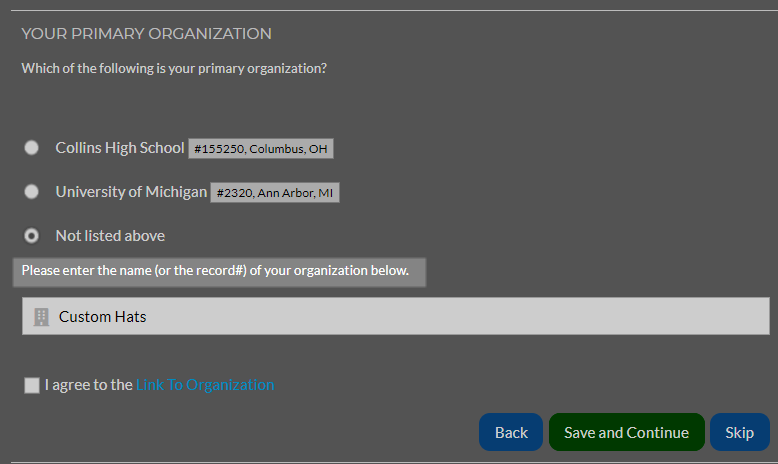Click the building icon in organization field
This screenshot has height=464, width=778.
[x=41, y=317]
